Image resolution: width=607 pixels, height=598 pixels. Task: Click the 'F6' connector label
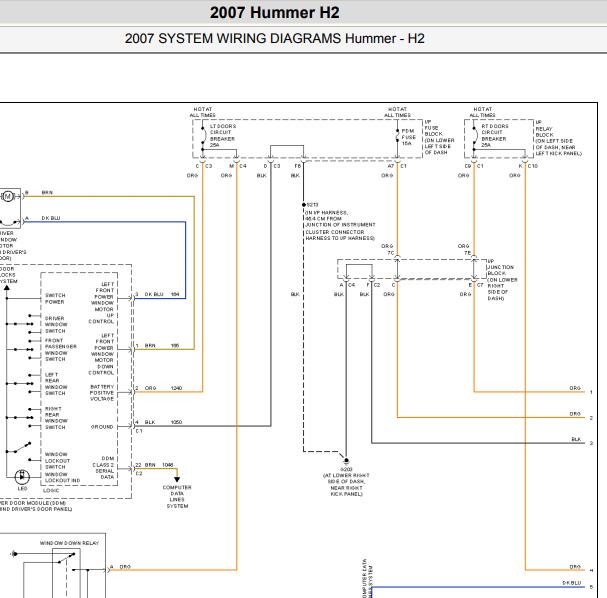[x=298, y=166]
